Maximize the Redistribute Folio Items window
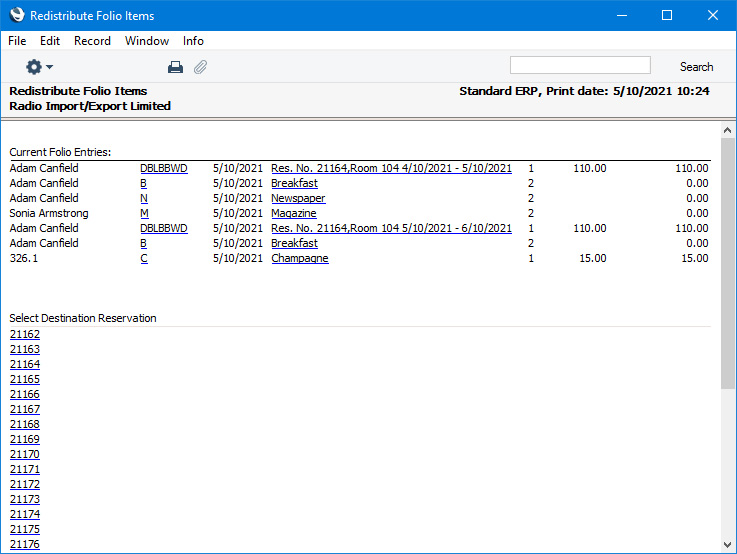Screen dimensions: 737x554 tap(667, 15)
